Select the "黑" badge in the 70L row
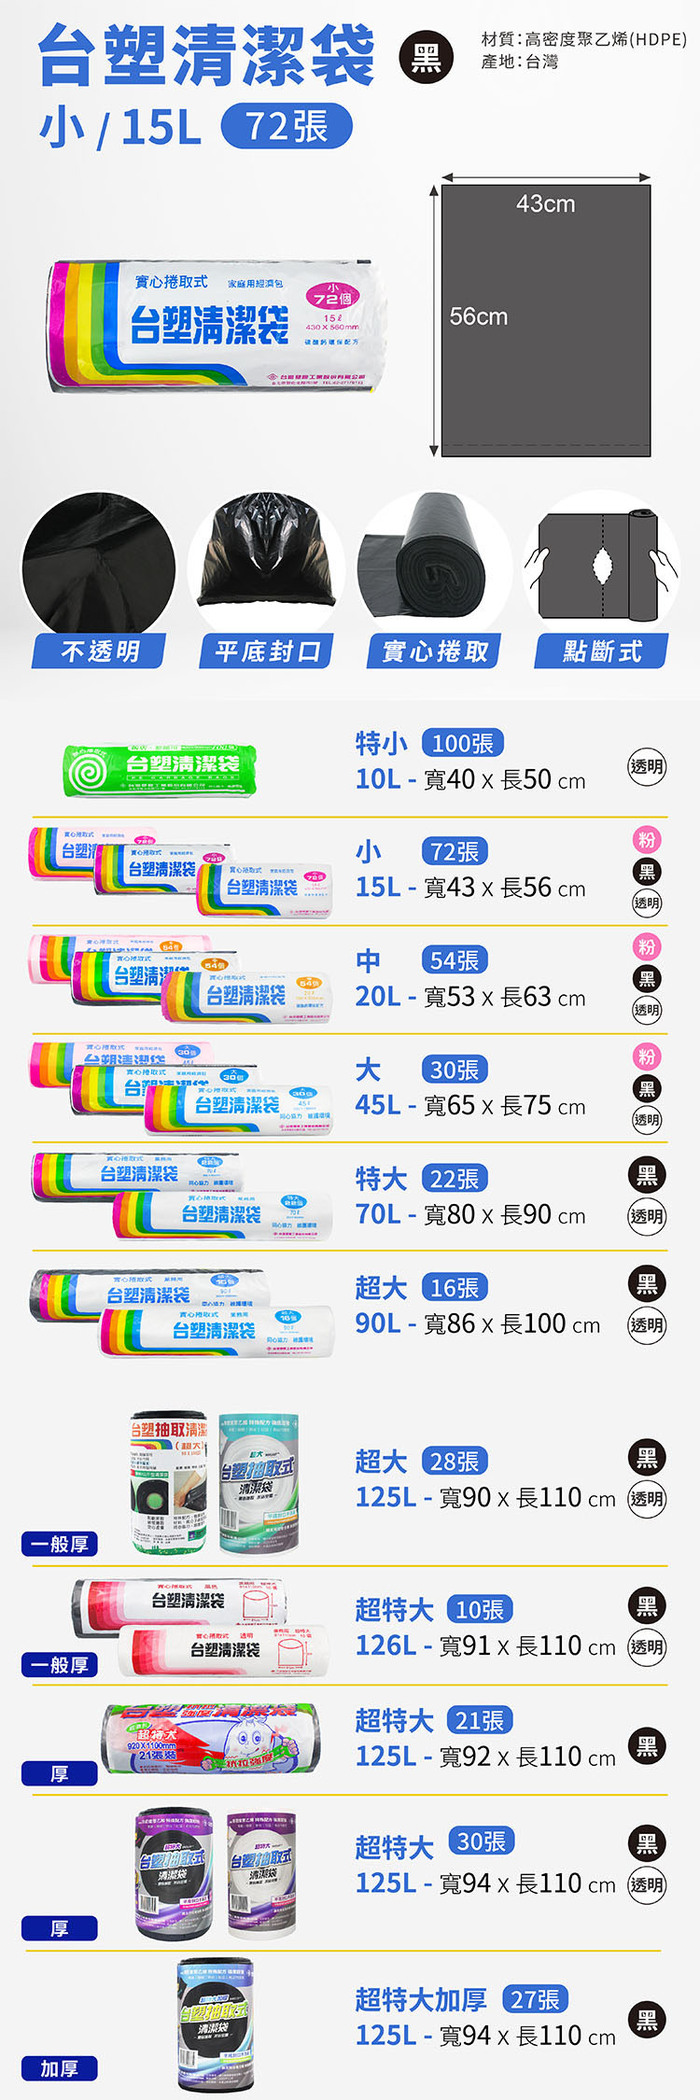Screen dimensions: 700x2100 tap(647, 1175)
